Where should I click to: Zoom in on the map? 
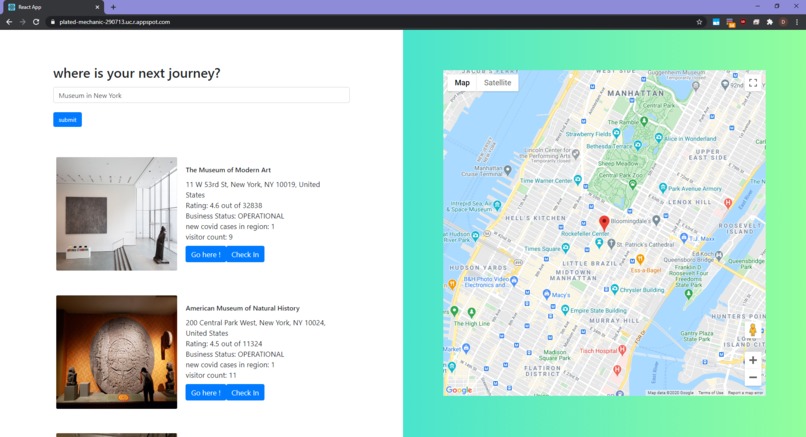[x=753, y=360]
